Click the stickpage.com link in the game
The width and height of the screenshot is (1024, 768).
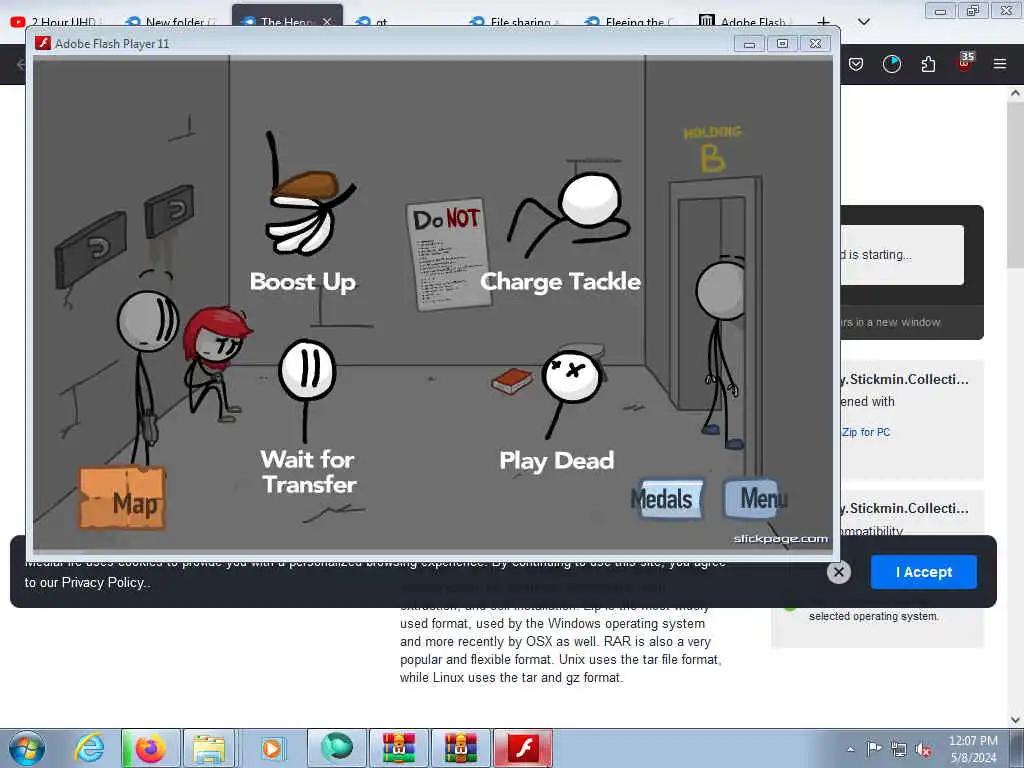pos(780,539)
